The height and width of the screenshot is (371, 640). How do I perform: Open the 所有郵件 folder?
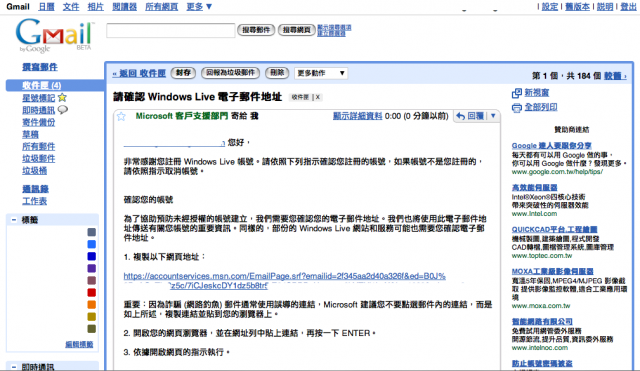[x=38, y=147]
